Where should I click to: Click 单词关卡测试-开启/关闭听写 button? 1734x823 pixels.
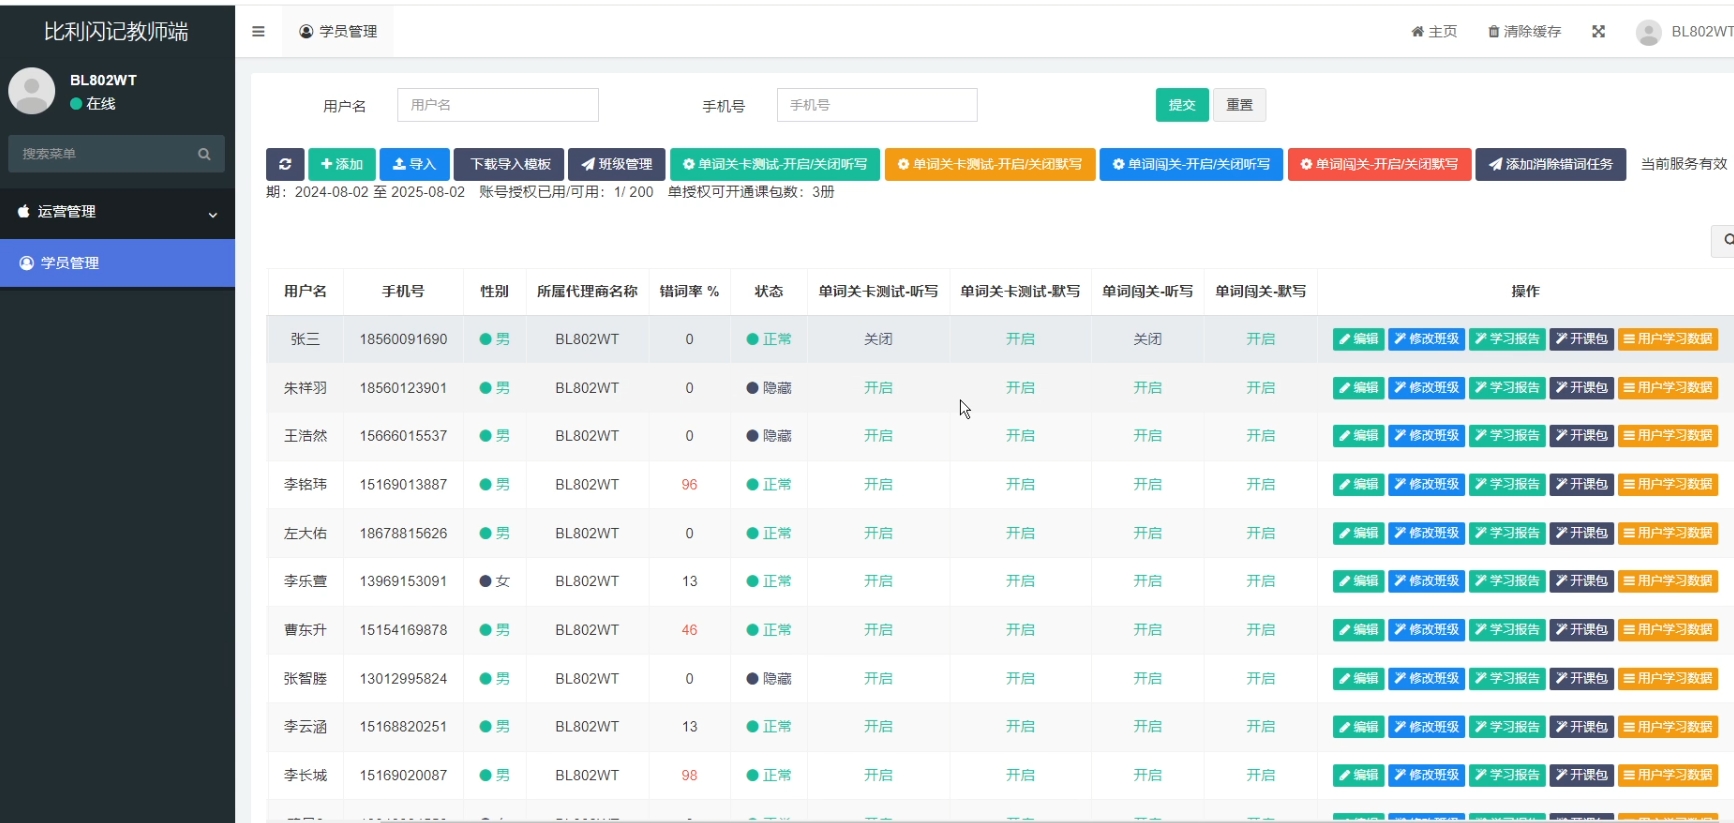click(x=775, y=164)
